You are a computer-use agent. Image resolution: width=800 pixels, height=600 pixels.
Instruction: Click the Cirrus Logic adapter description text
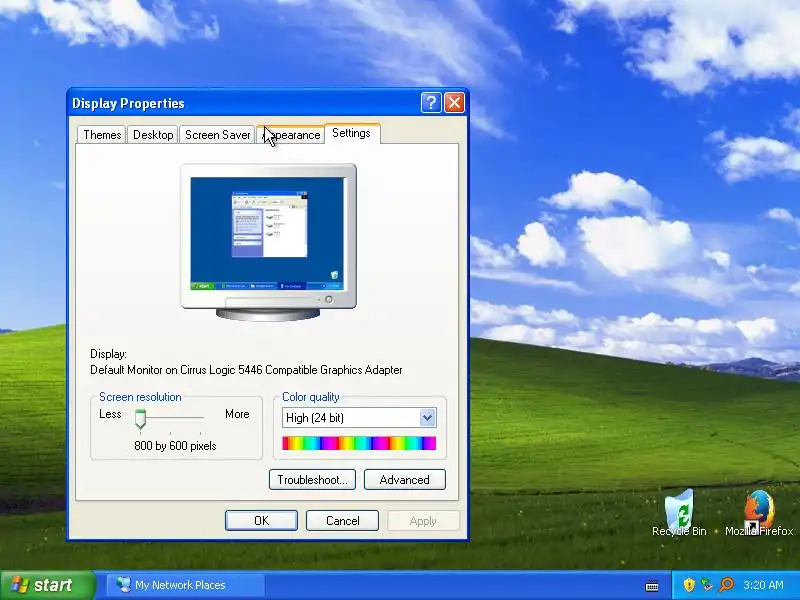click(x=246, y=370)
